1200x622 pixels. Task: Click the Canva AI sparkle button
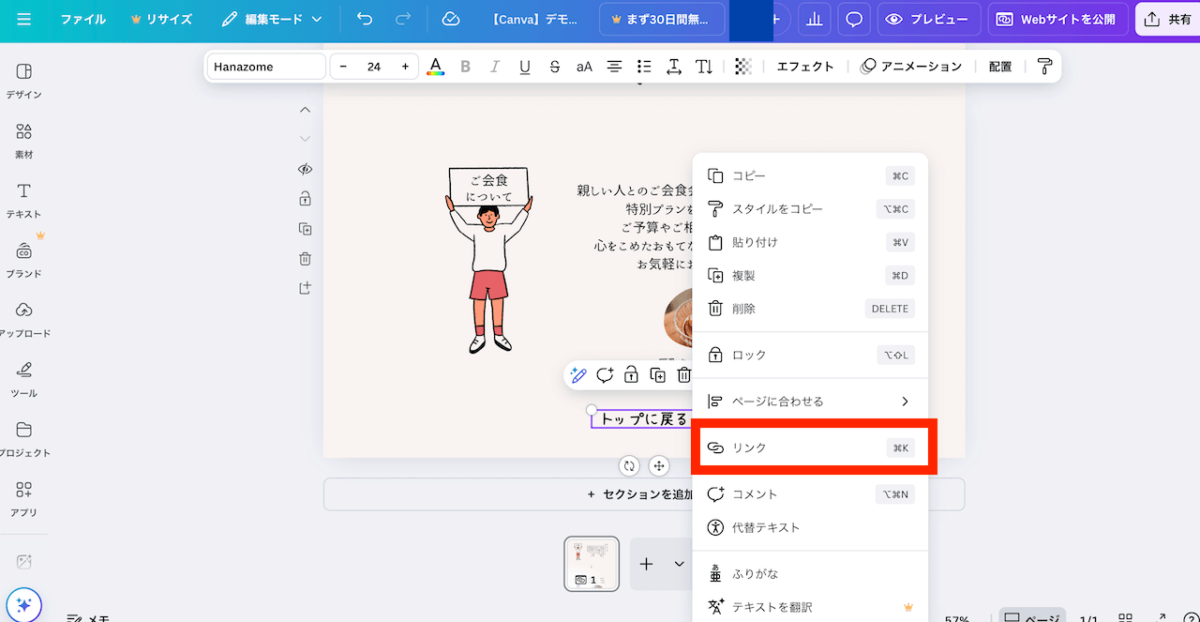click(24, 604)
